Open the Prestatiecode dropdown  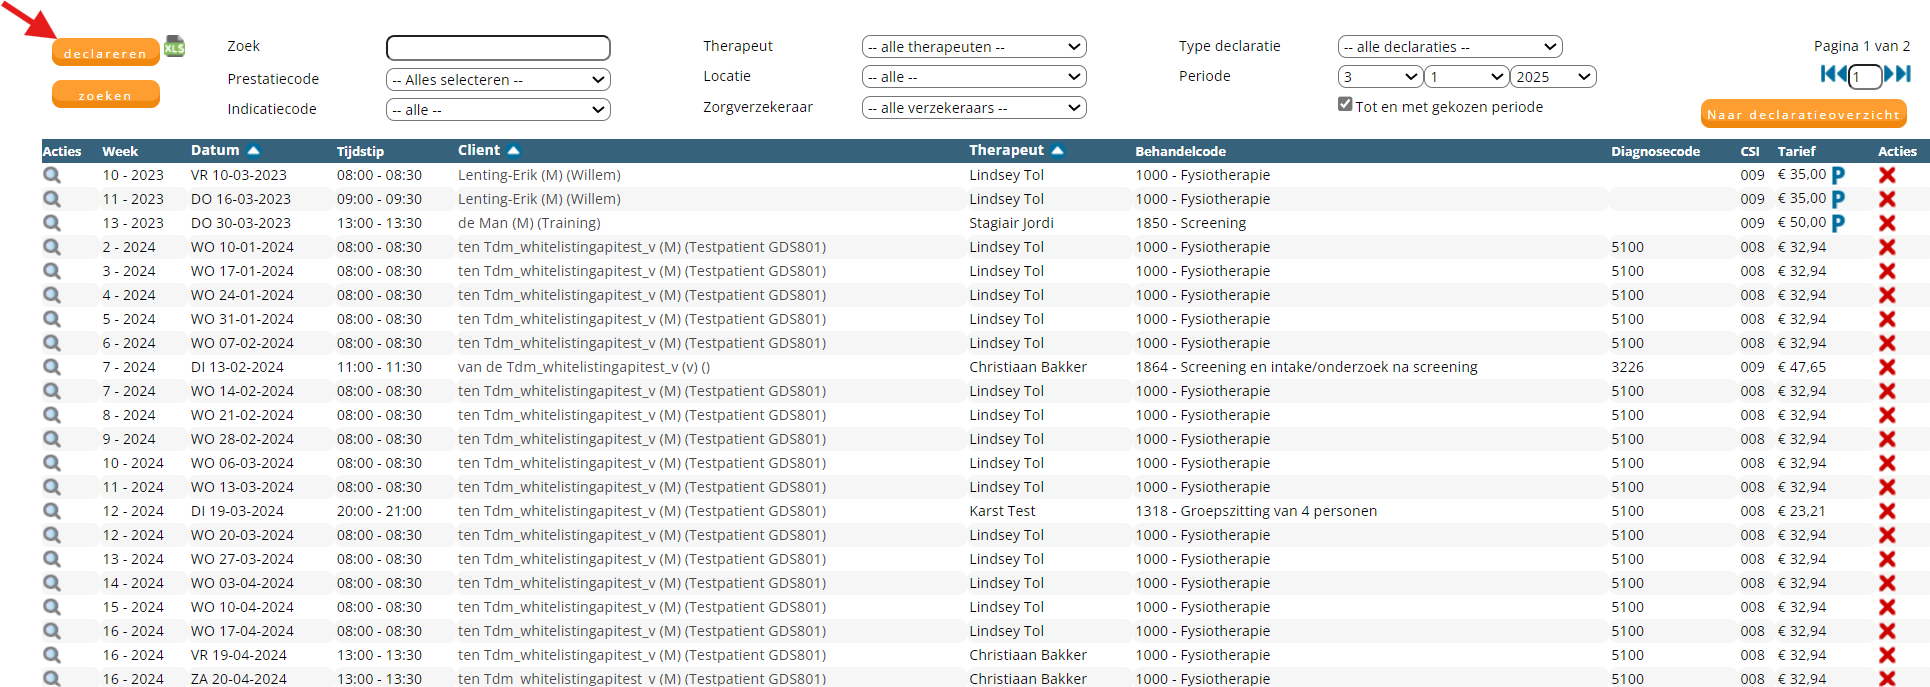[x=498, y=80]
